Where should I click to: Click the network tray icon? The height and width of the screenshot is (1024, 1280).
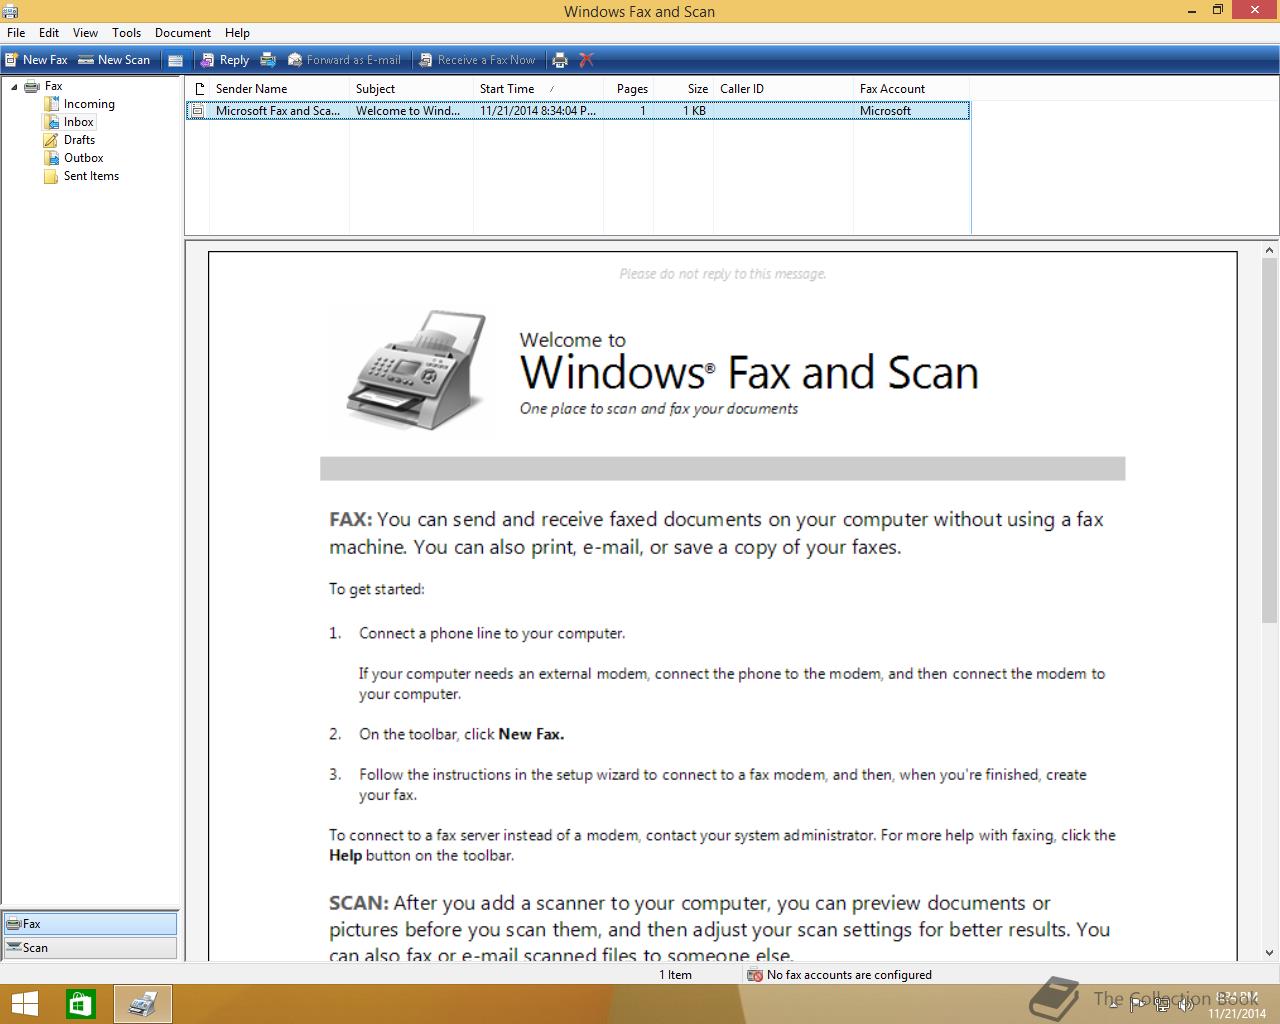pyautogui.click(x=1162, y=1004)
